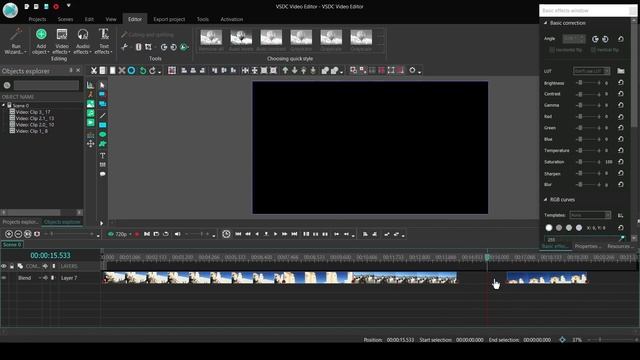
Task: Collapse the Scene 0 tree node
Action: [4, 105]
